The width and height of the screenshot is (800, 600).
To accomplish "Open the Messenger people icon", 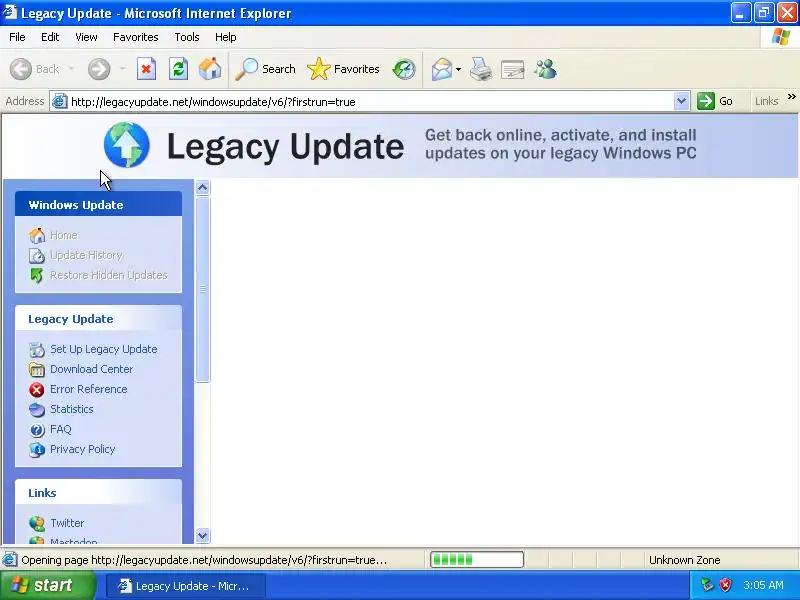I will click(545, 69).
